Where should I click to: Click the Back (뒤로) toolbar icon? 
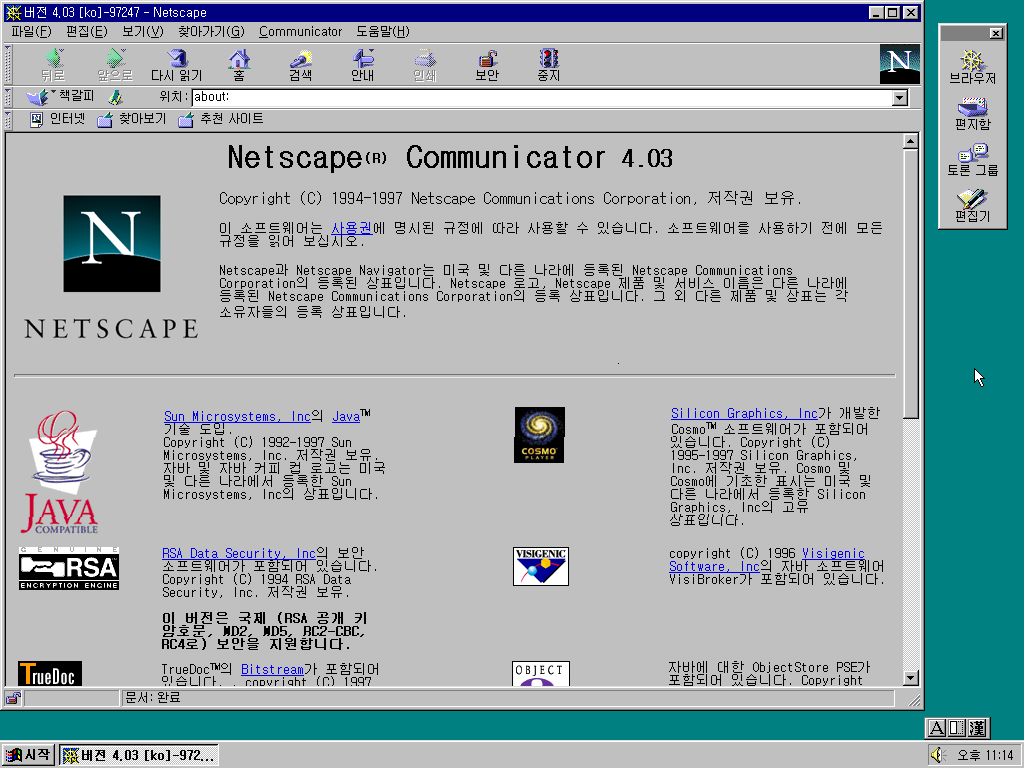point(53,65)
